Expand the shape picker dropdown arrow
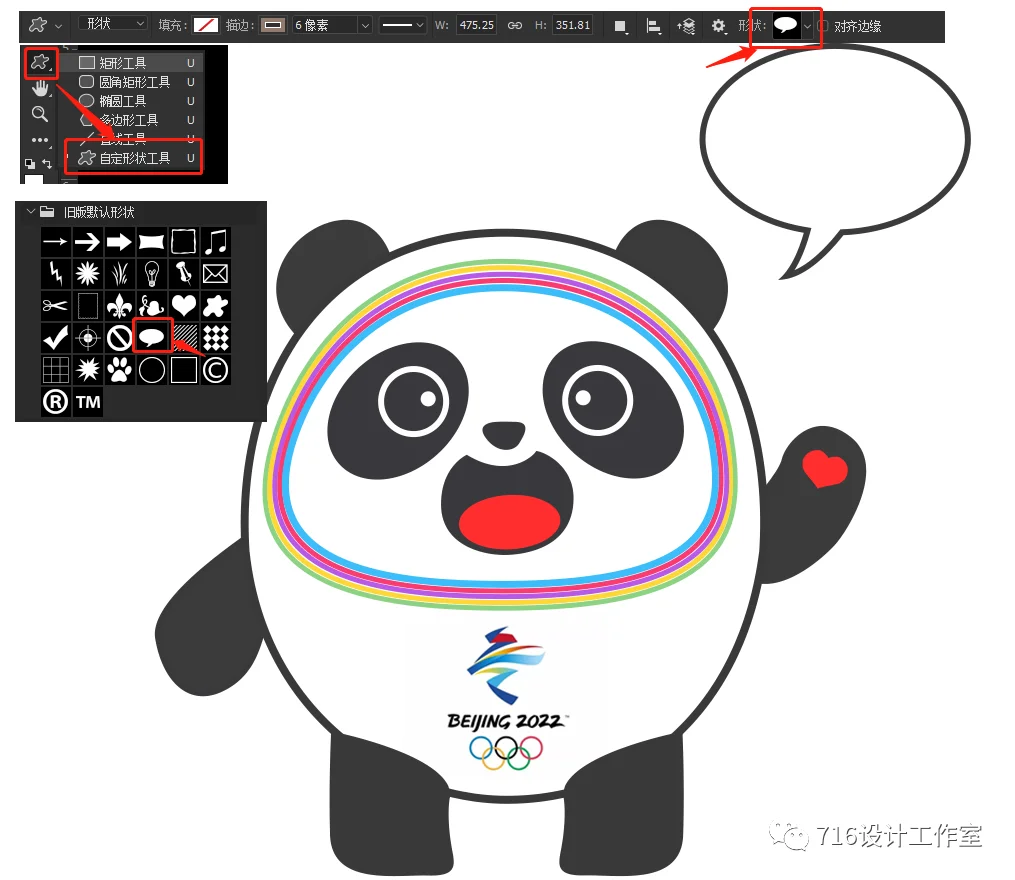This screenshot has height=880, width=1015. [x=807, y=27]
